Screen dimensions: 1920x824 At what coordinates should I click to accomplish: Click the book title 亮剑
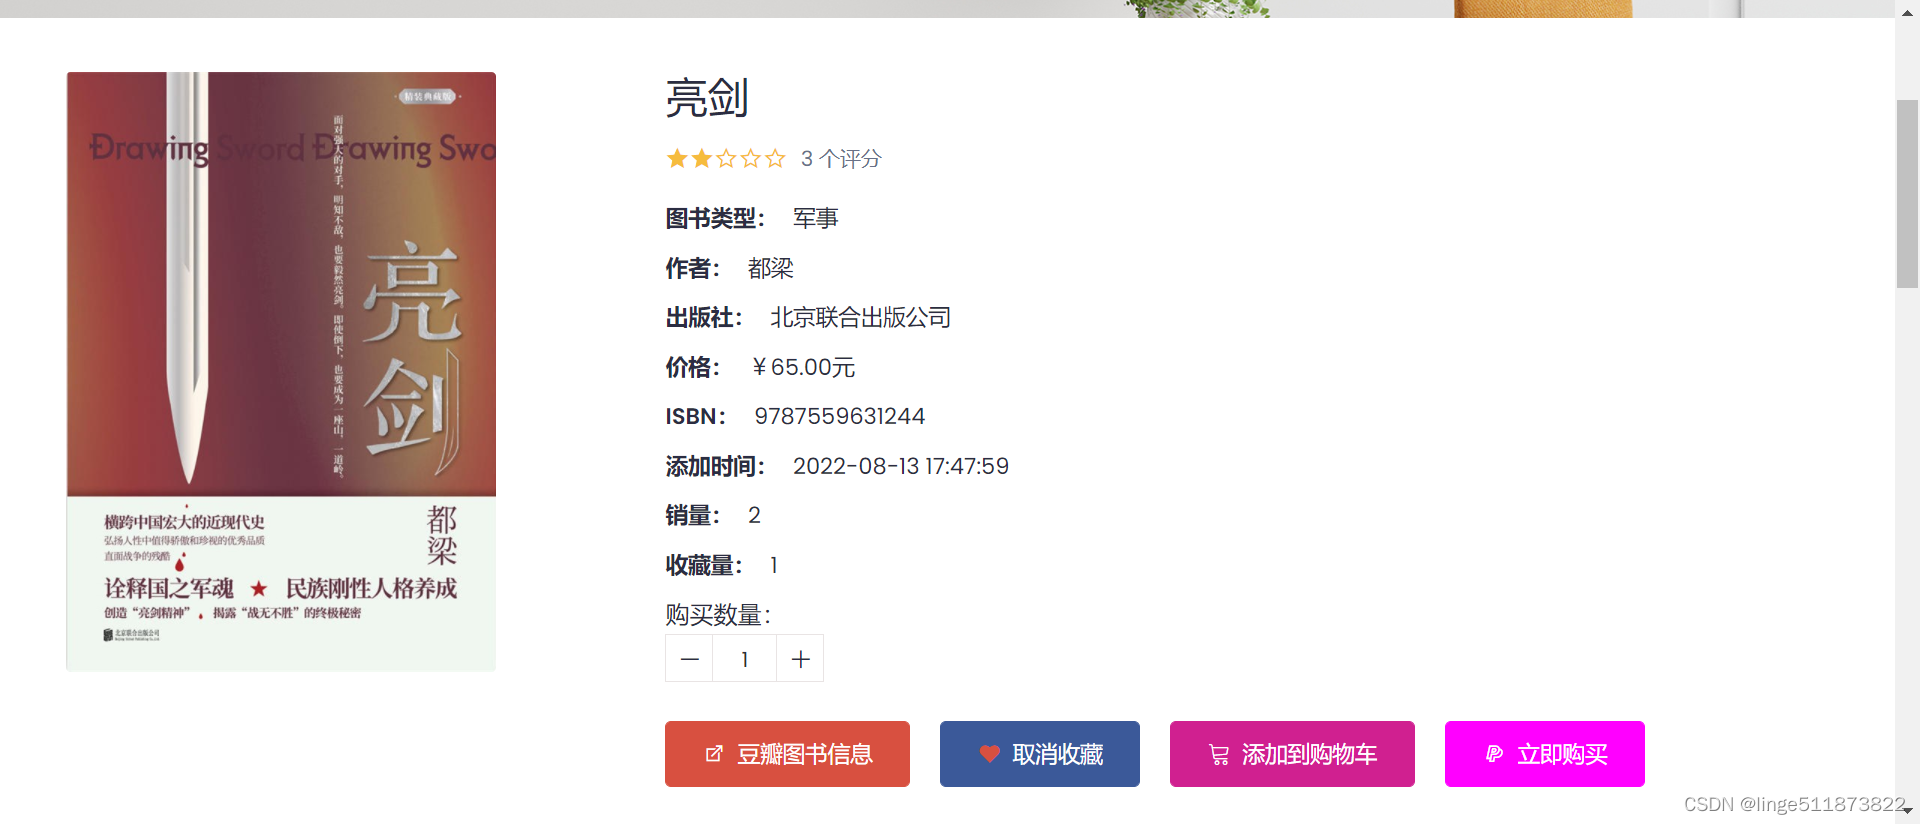pyautogui.click(x=707, y=98)
